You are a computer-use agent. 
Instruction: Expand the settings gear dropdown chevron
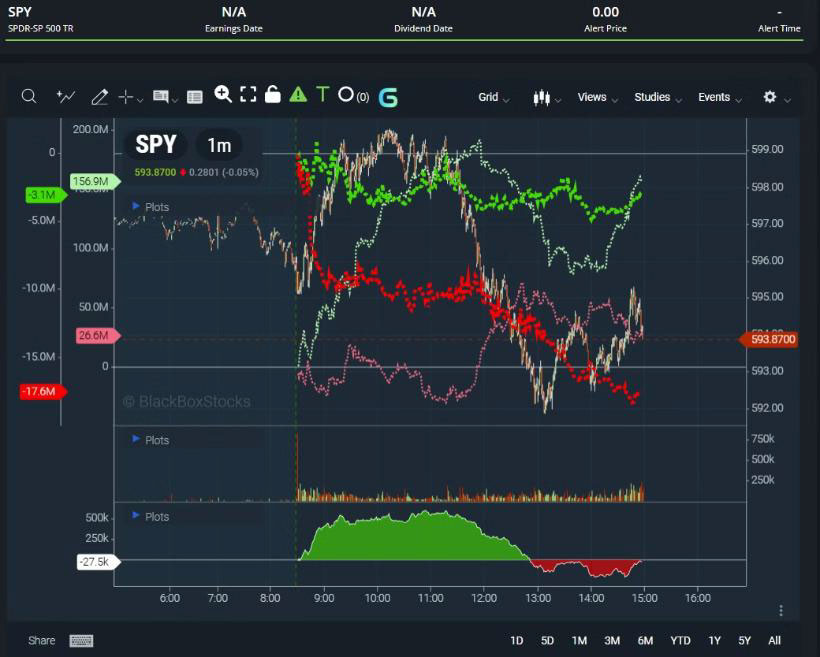tap(787, 99)
